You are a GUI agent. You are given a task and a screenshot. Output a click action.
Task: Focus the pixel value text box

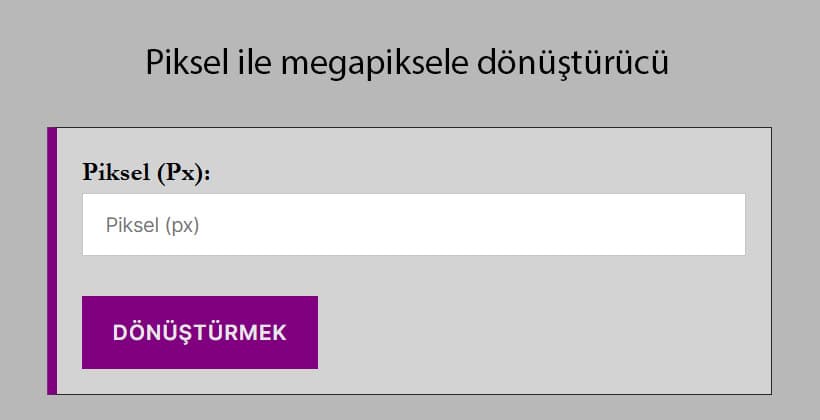pyautogui.click(x=413, y=225)
